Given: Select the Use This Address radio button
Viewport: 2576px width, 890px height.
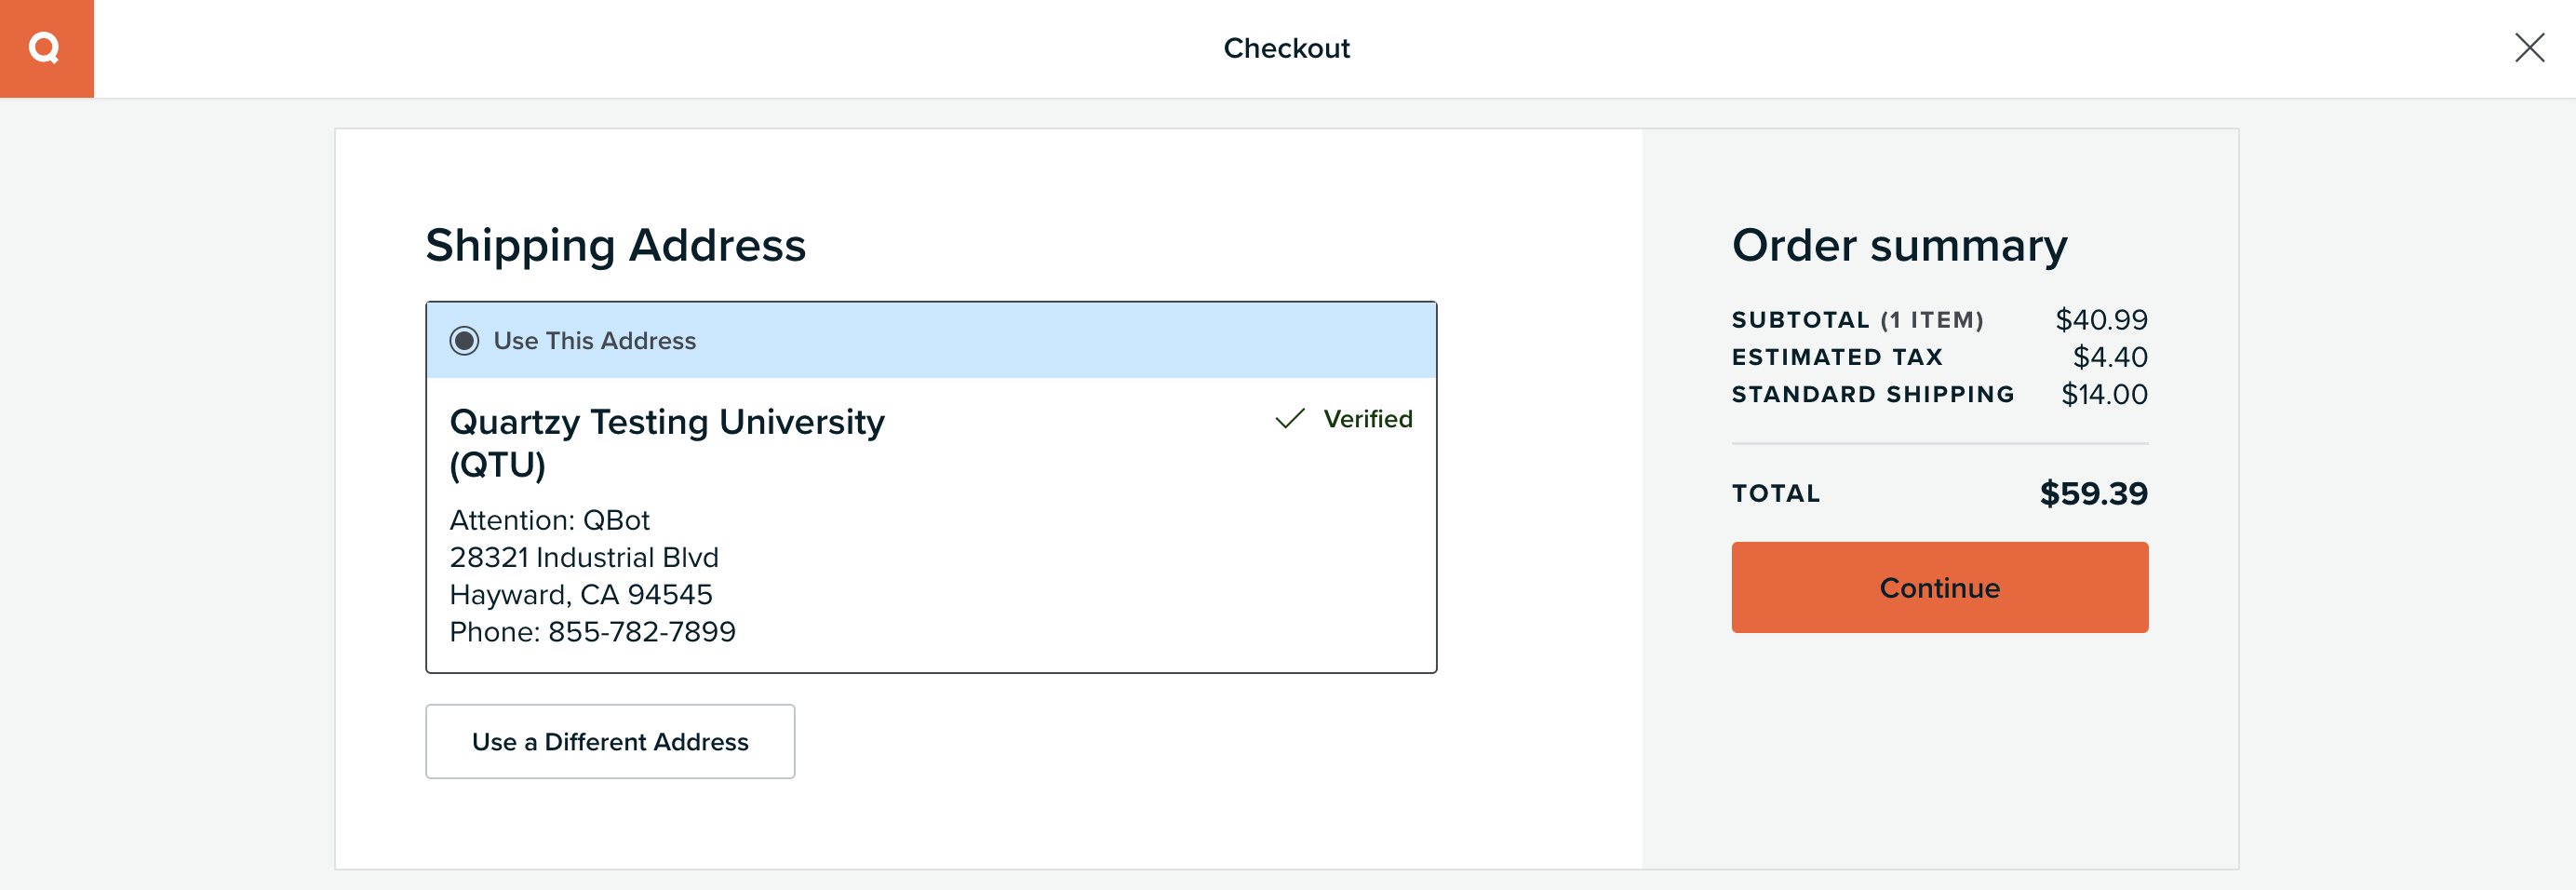Looking at the screenshot, I should [464, 341].
